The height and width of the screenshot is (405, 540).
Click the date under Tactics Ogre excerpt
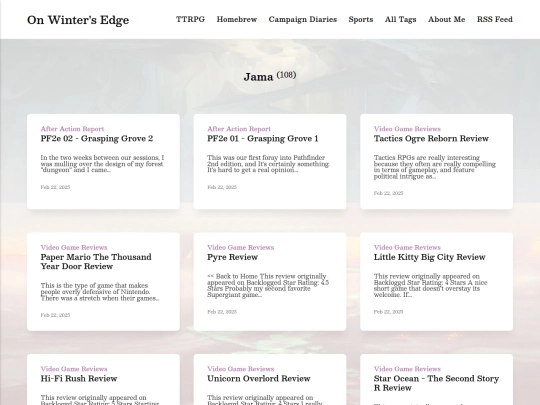388,193
